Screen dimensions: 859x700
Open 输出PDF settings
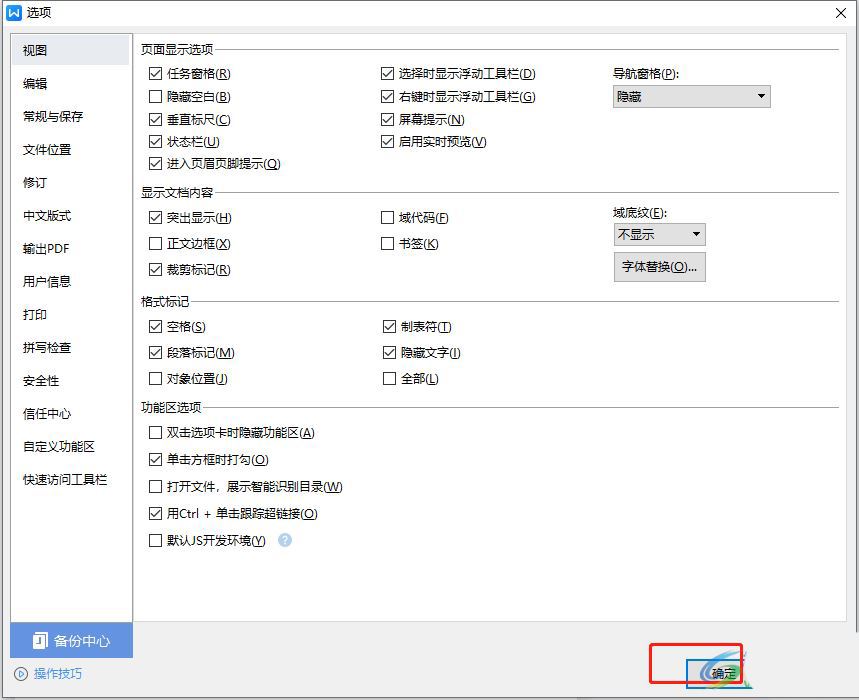[70, 249]
